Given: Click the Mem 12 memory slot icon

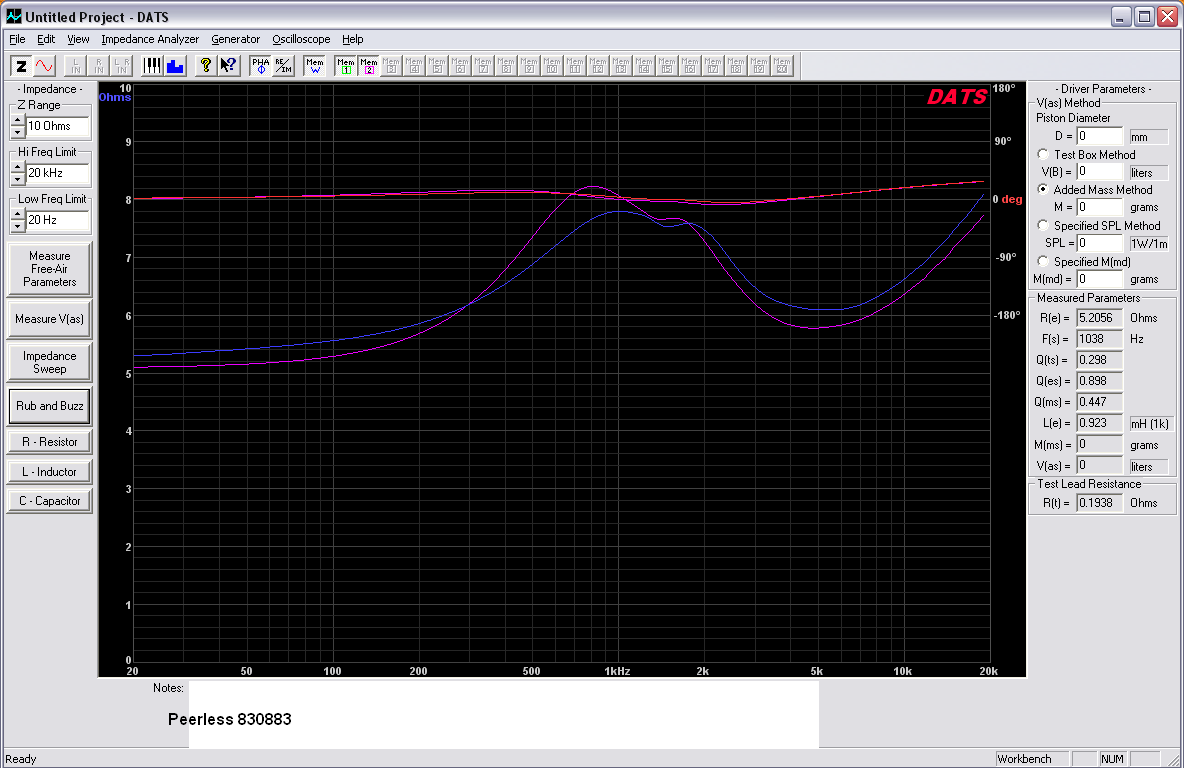Looking at the screenshot, I should click(x=598, y=66).
